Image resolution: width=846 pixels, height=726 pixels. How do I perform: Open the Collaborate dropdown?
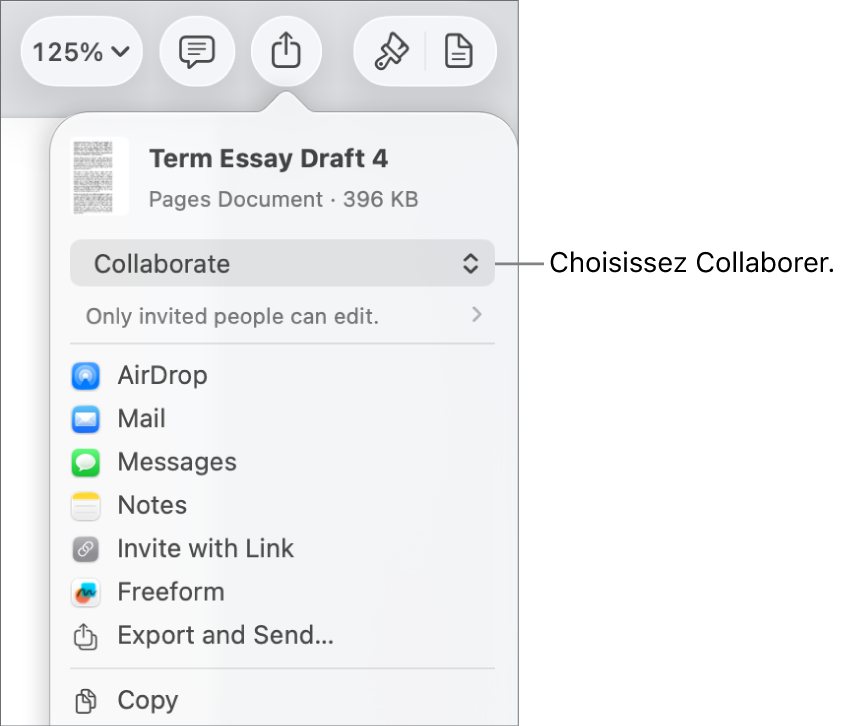(x=282, y=264)
